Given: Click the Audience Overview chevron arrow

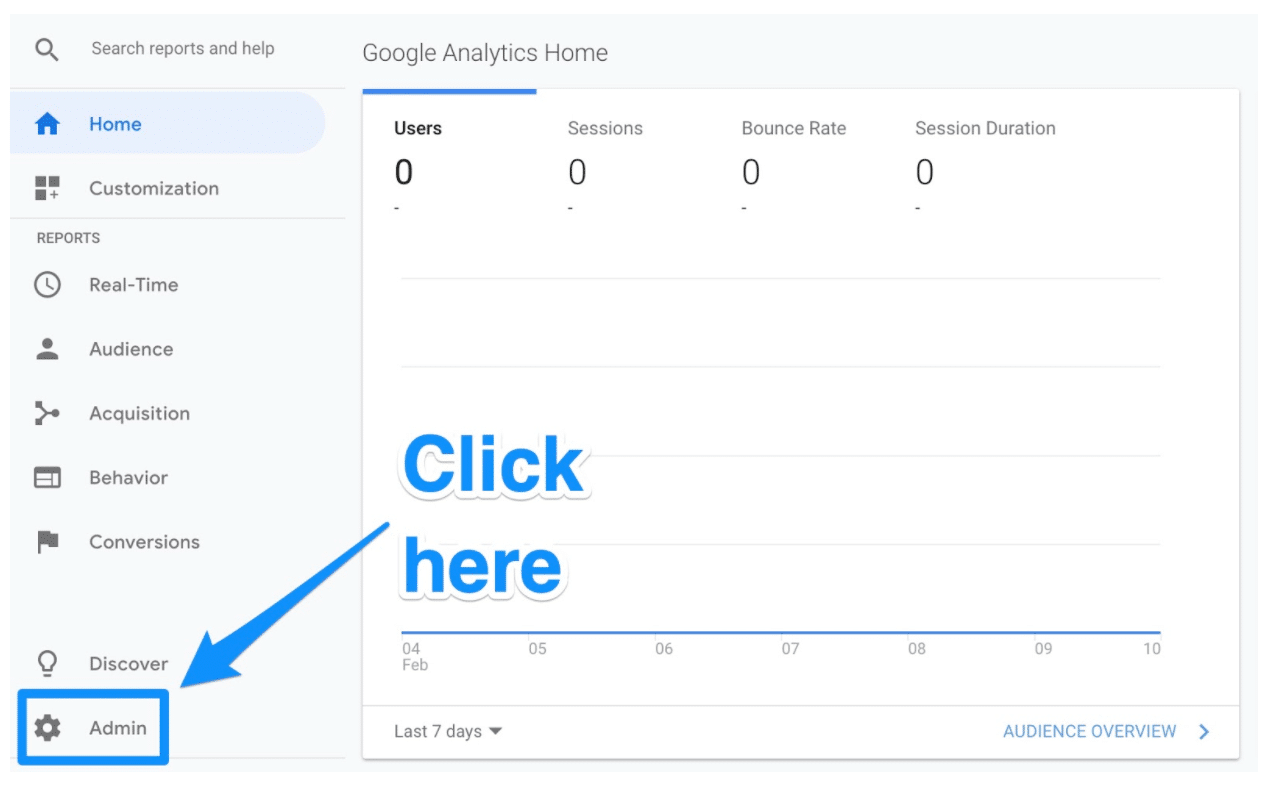Looking at the screenshot, I should click(1204, 732).
